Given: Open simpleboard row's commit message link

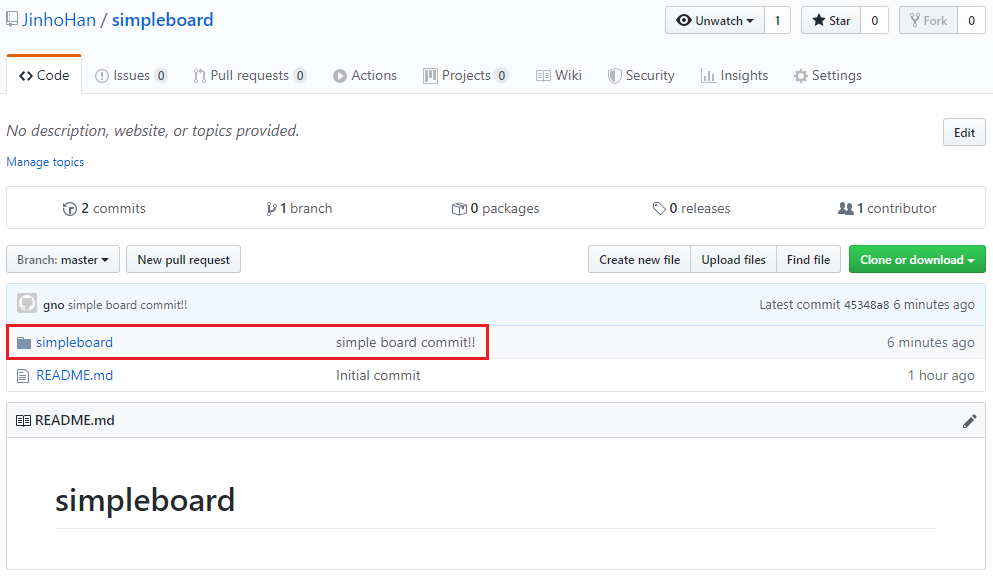Looking at the screenshot, I should 405,342.
